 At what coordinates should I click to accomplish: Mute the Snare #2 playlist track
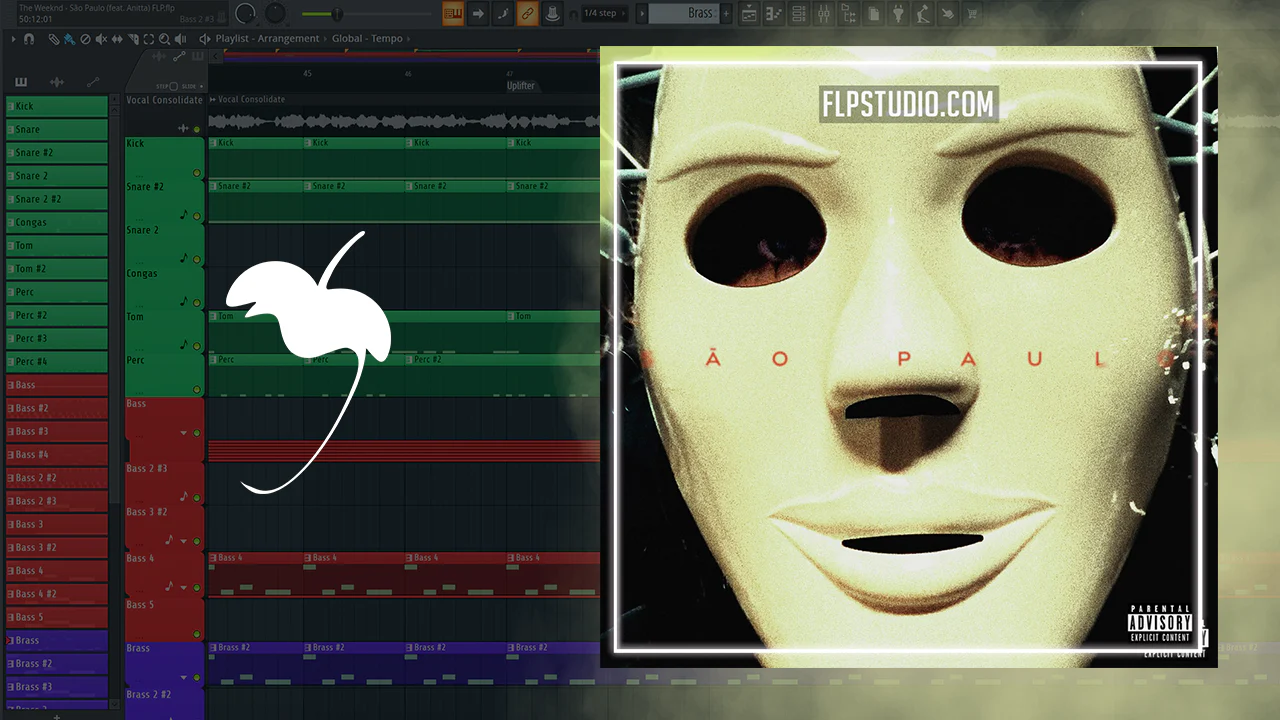pyautogui.click(x=196, y=216)
